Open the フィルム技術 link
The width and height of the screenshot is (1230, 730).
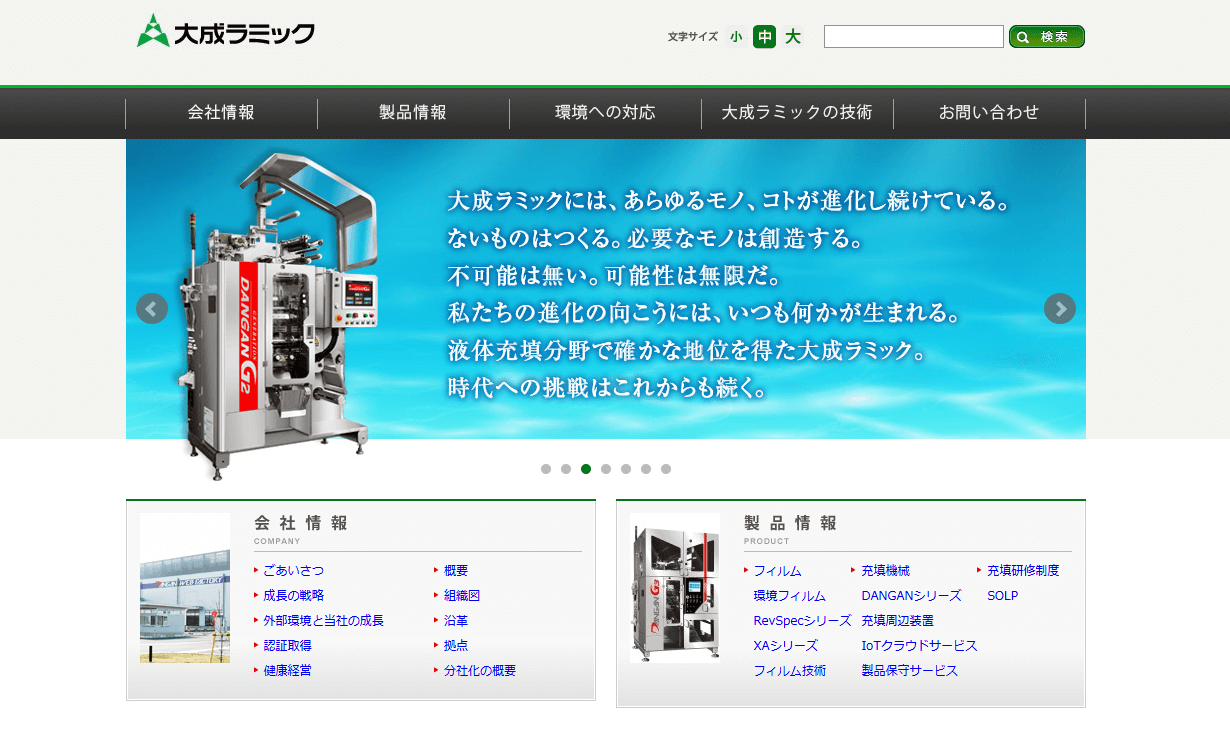tap(790, 671)
